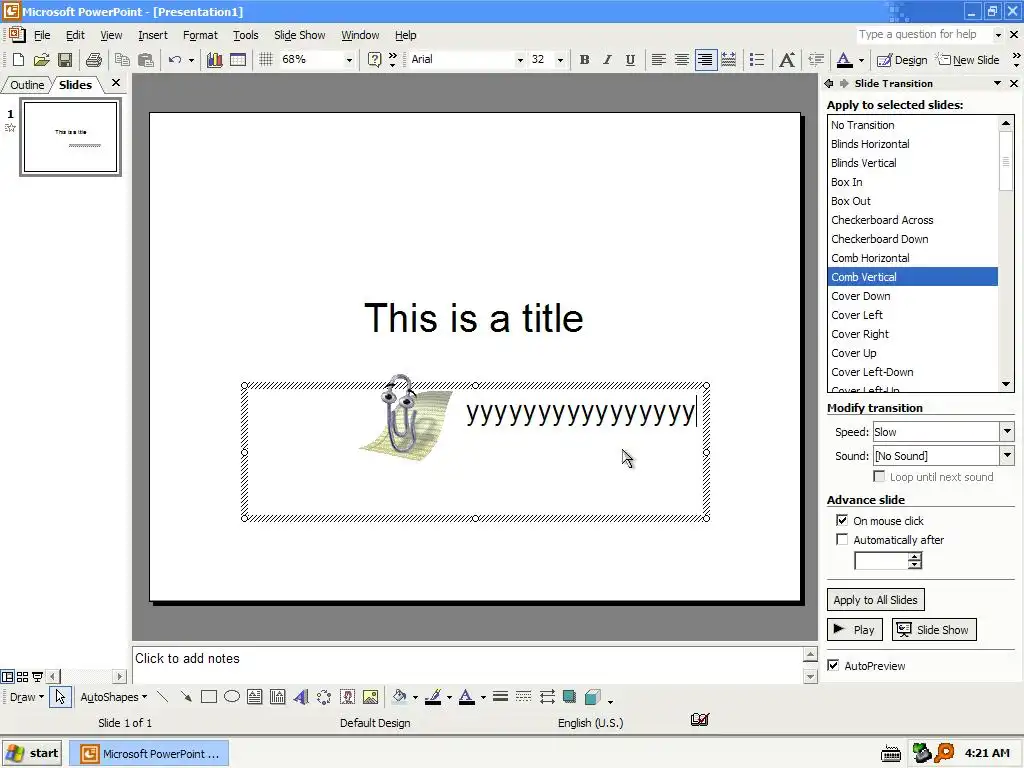Click the Text Box tool icon
The height and width of the screenshot is (768, 1024).
point(255,697)
